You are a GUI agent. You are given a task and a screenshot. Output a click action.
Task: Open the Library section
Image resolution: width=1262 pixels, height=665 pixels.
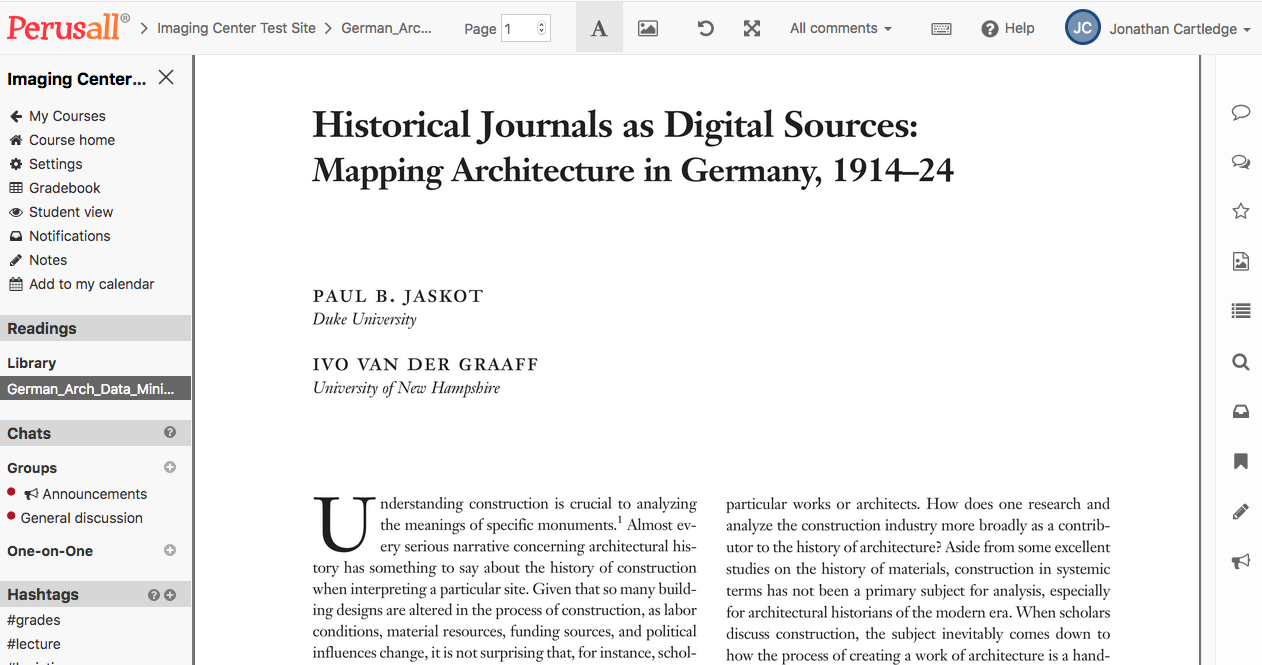click(x=32, y=363)
